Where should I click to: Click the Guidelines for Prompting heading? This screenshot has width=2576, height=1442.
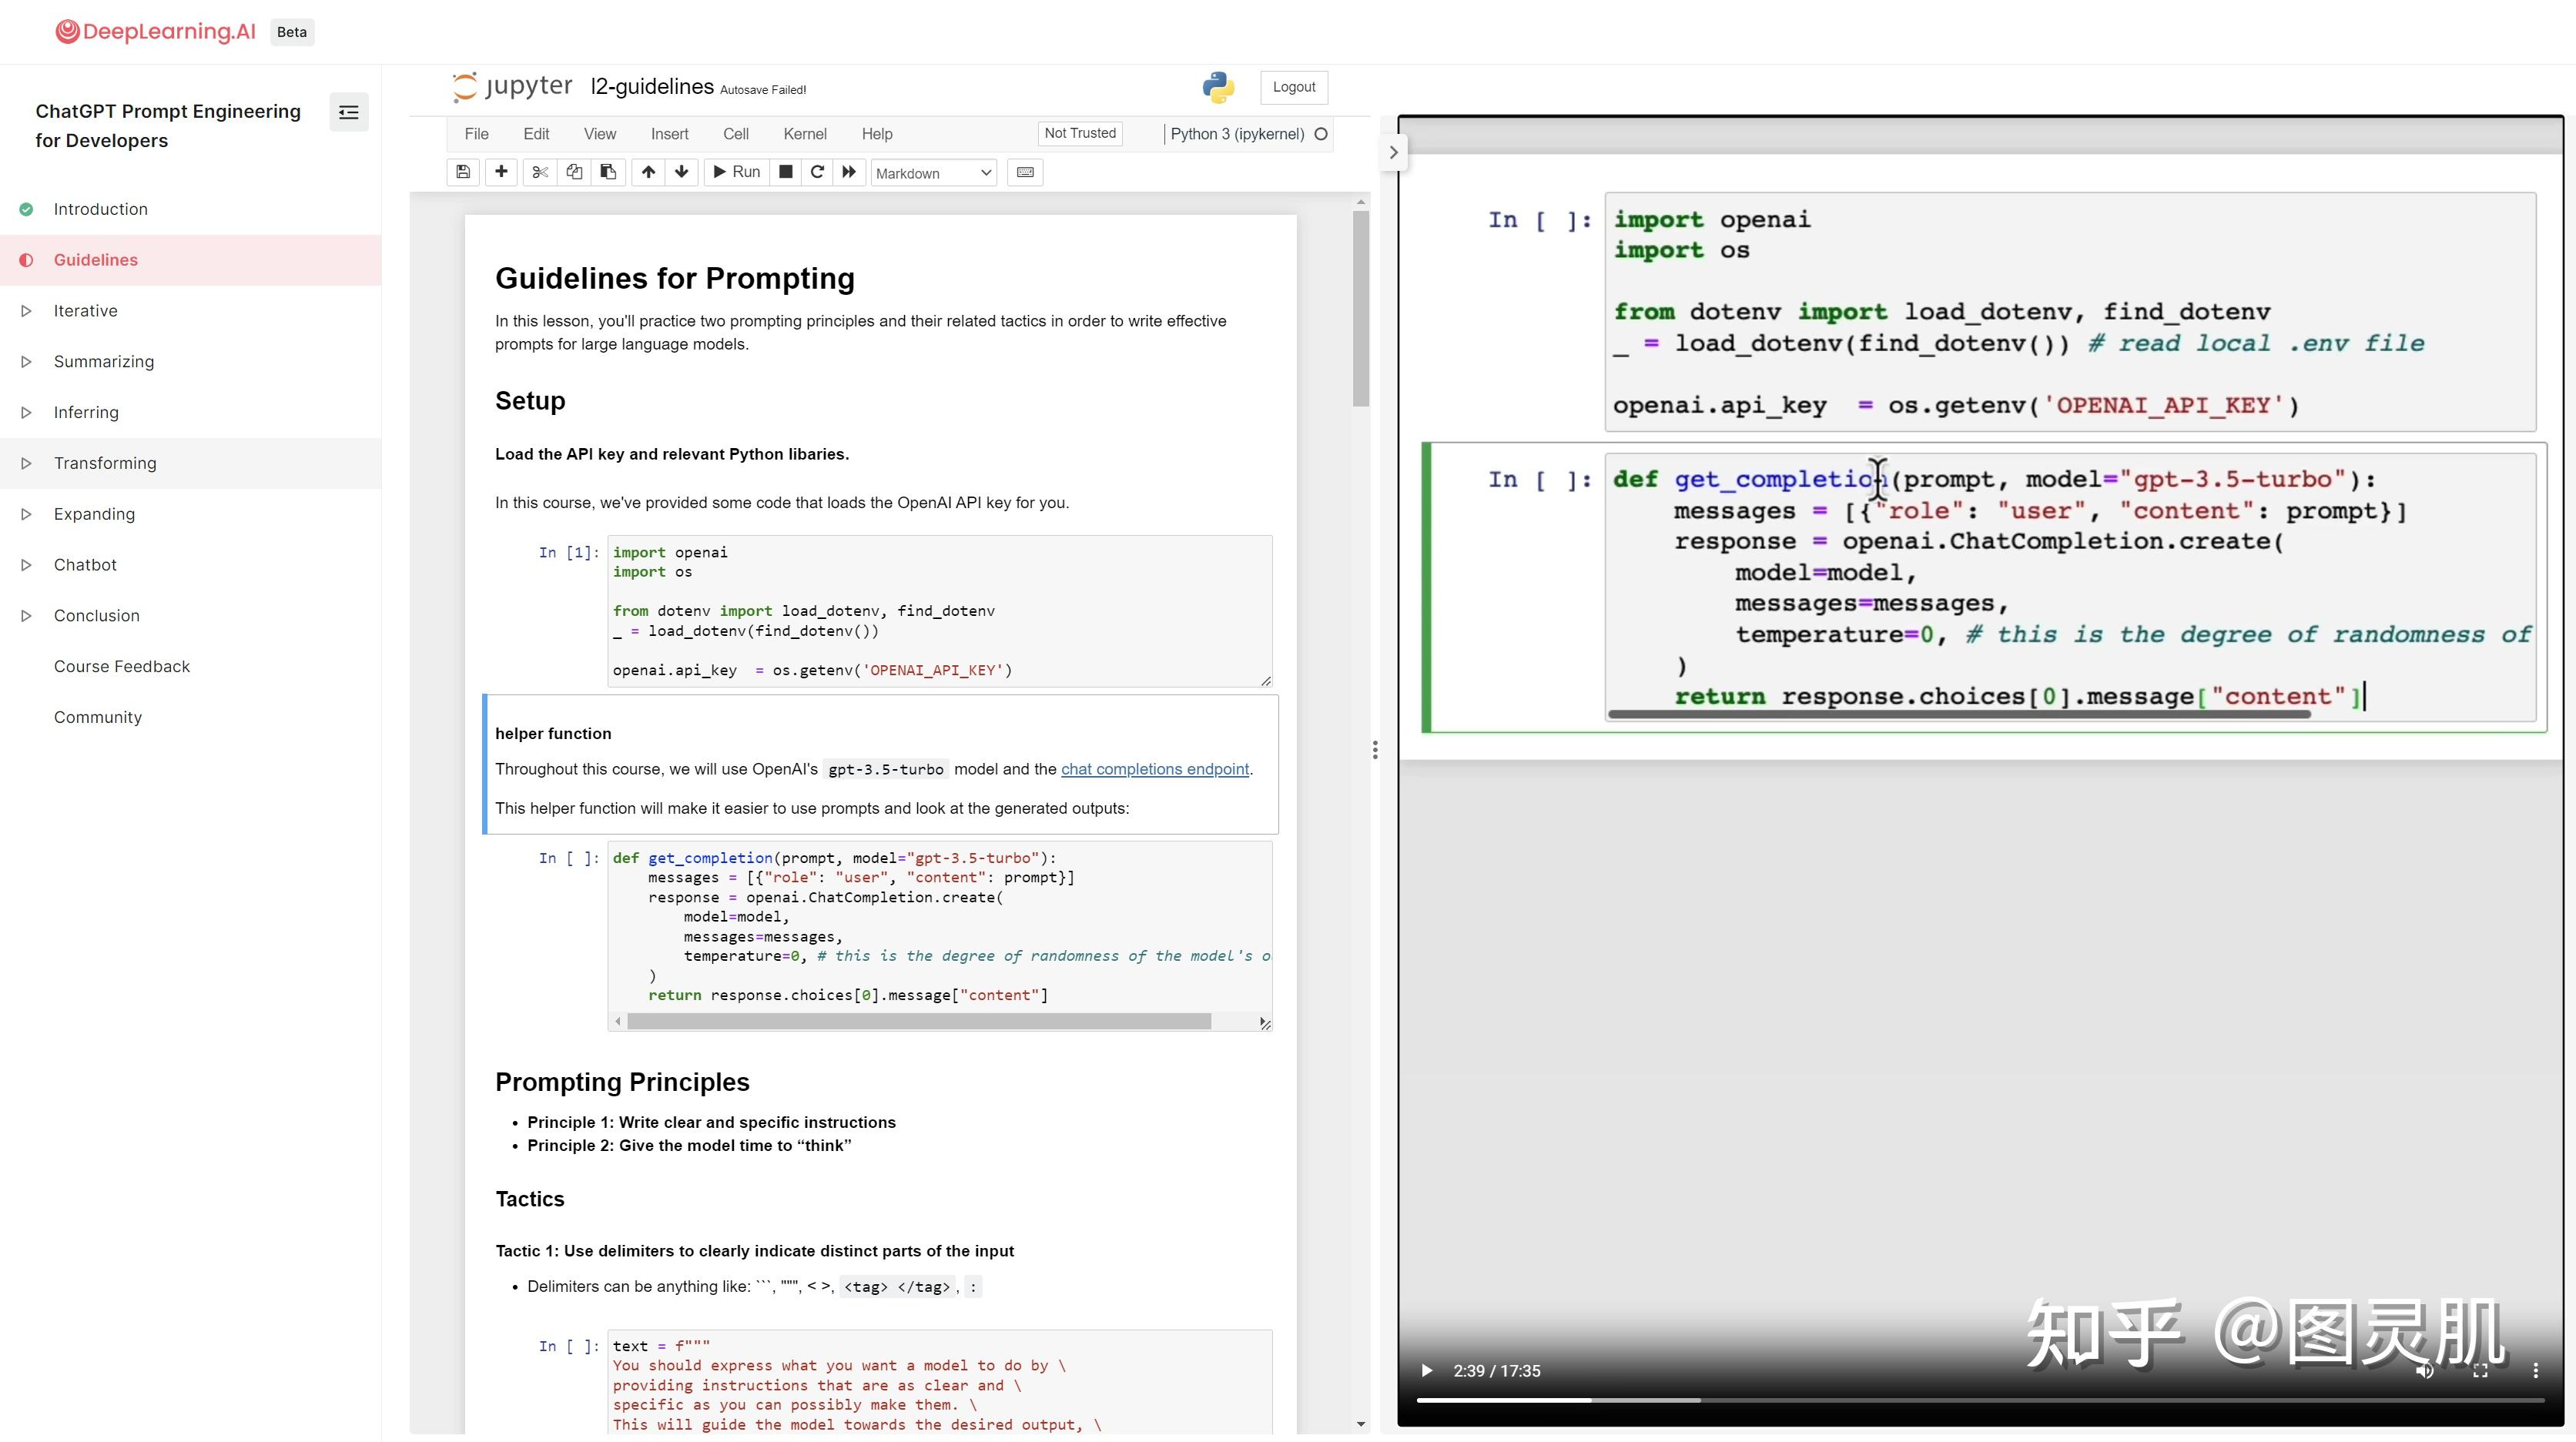coord(675,278)
